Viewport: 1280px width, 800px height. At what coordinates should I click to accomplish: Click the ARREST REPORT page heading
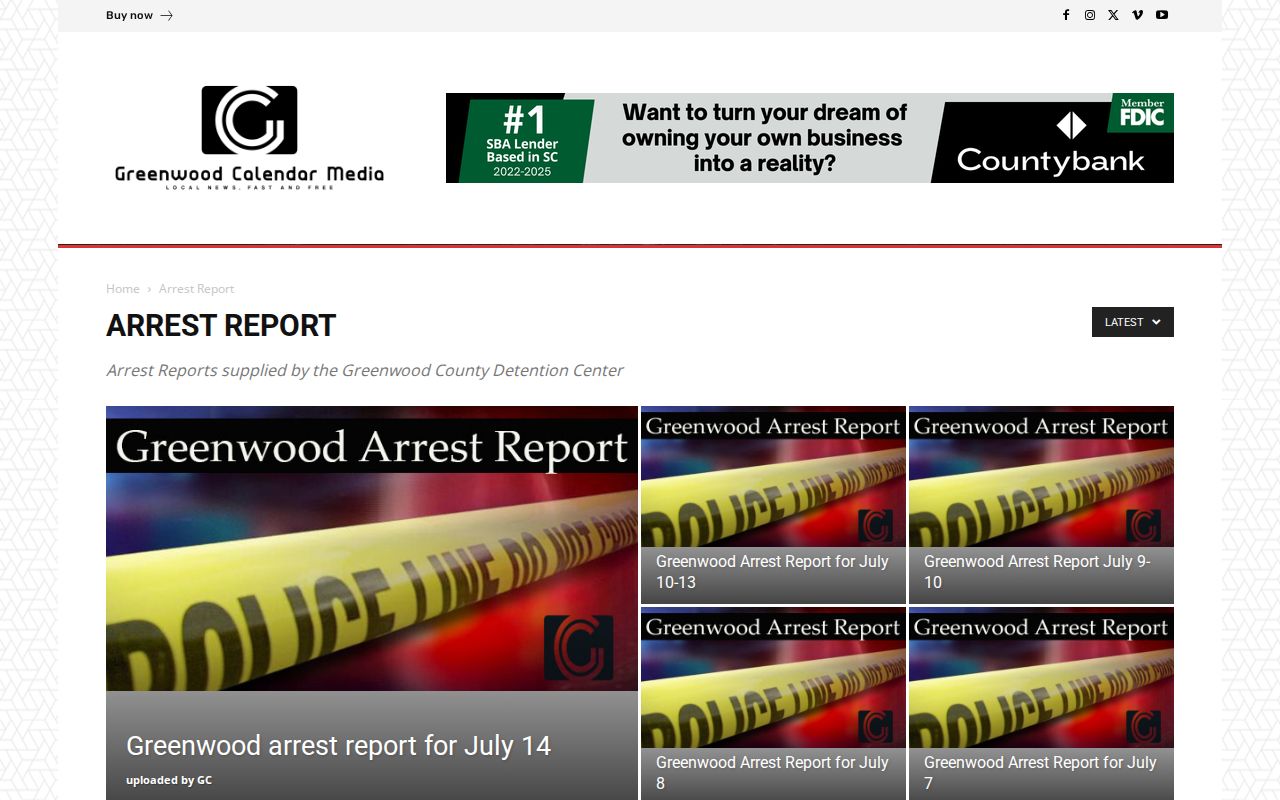221,326
